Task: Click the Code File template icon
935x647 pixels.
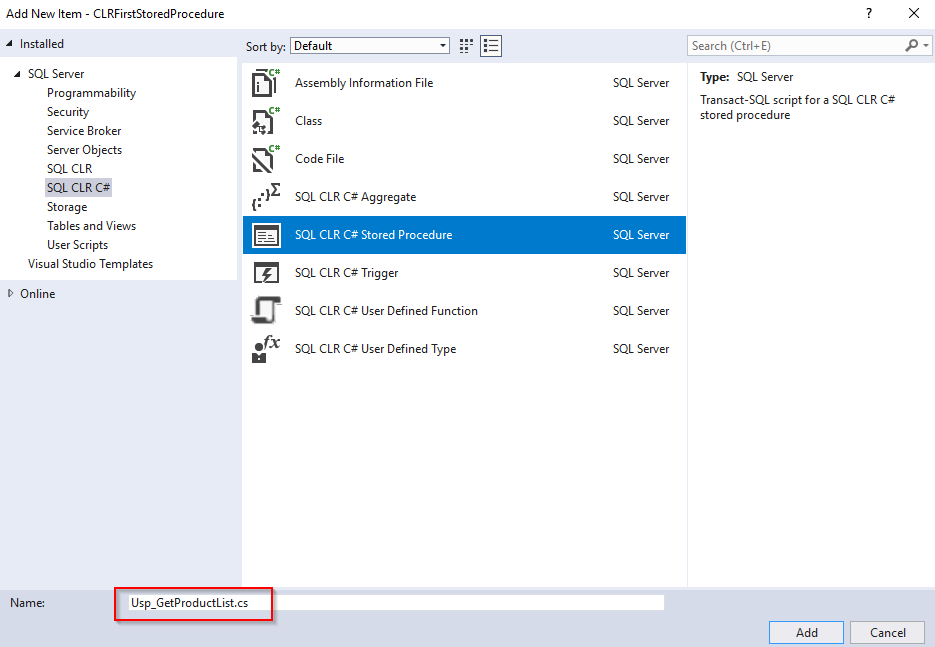Action: click(x=265, y=159)
